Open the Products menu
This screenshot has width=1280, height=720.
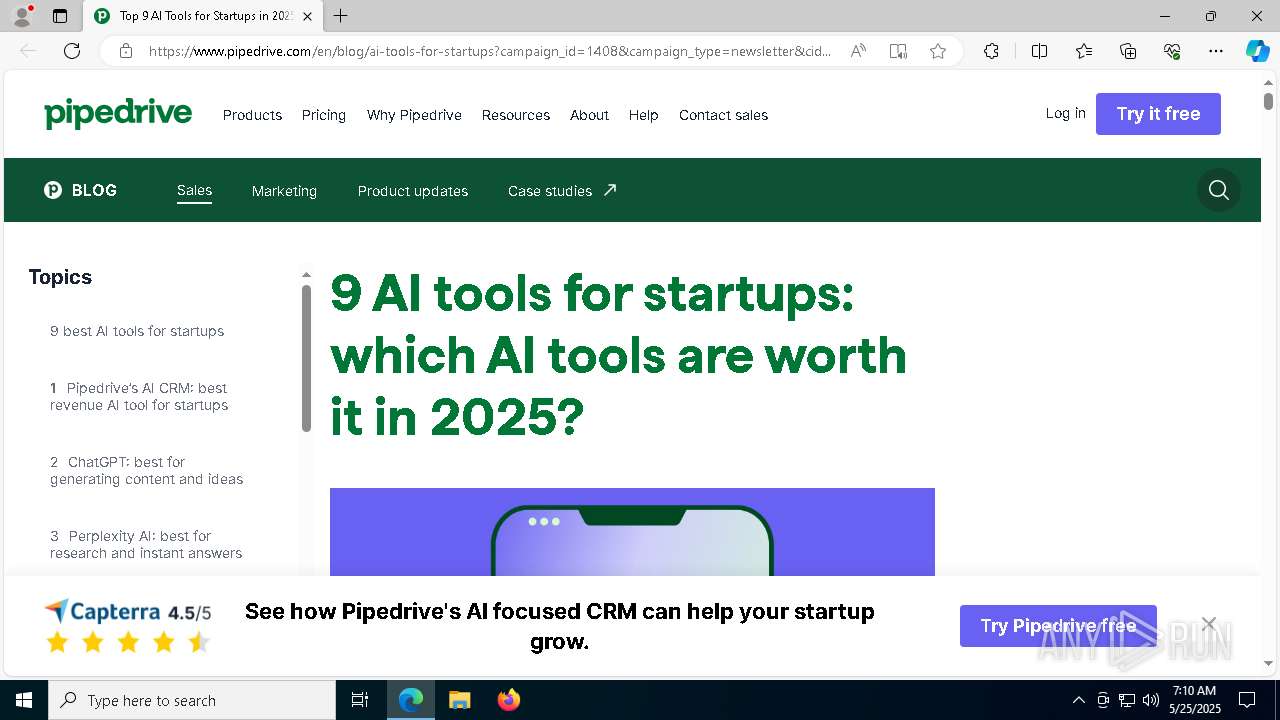point(252,115)
